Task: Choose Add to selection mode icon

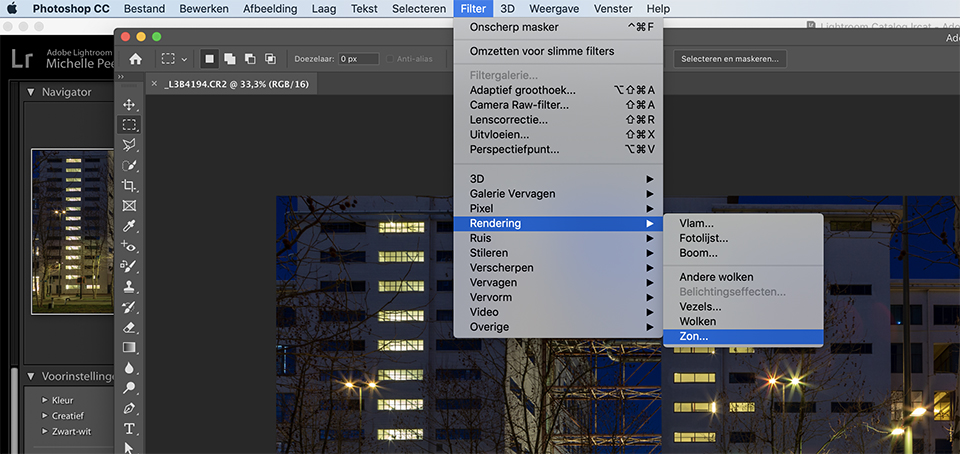Action: (x=230, y=59)
